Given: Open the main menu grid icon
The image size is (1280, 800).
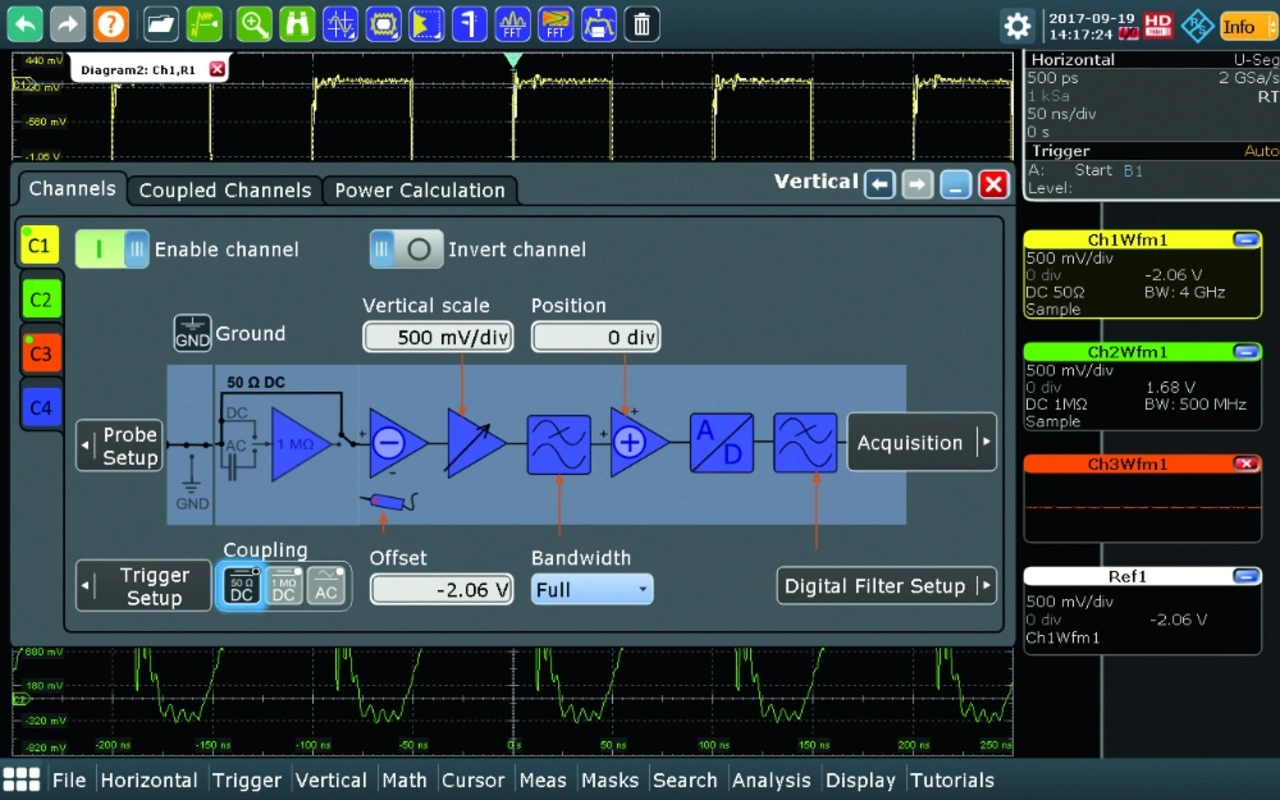Looking at the screenshot, I should pyautogui.click(x=21, y=780).
